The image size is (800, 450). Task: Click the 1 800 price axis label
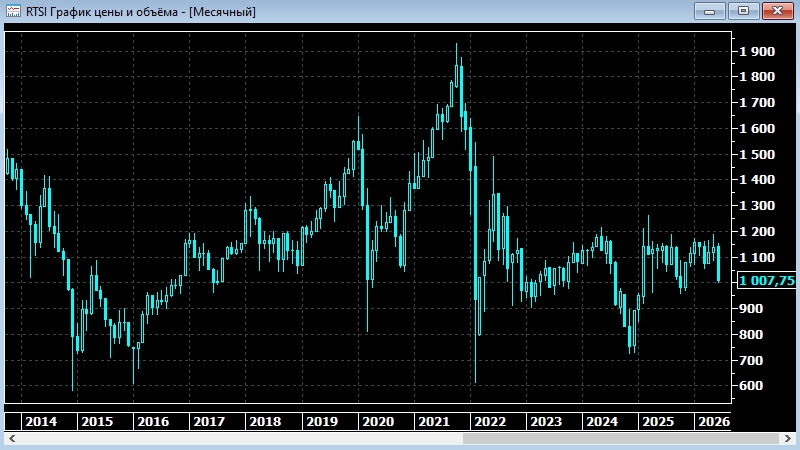coord(757,77)
